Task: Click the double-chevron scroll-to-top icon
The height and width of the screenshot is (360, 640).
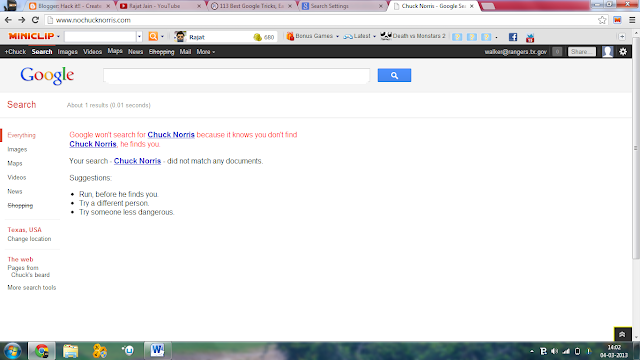Action: pyautogui.click(x=622, y=334)
